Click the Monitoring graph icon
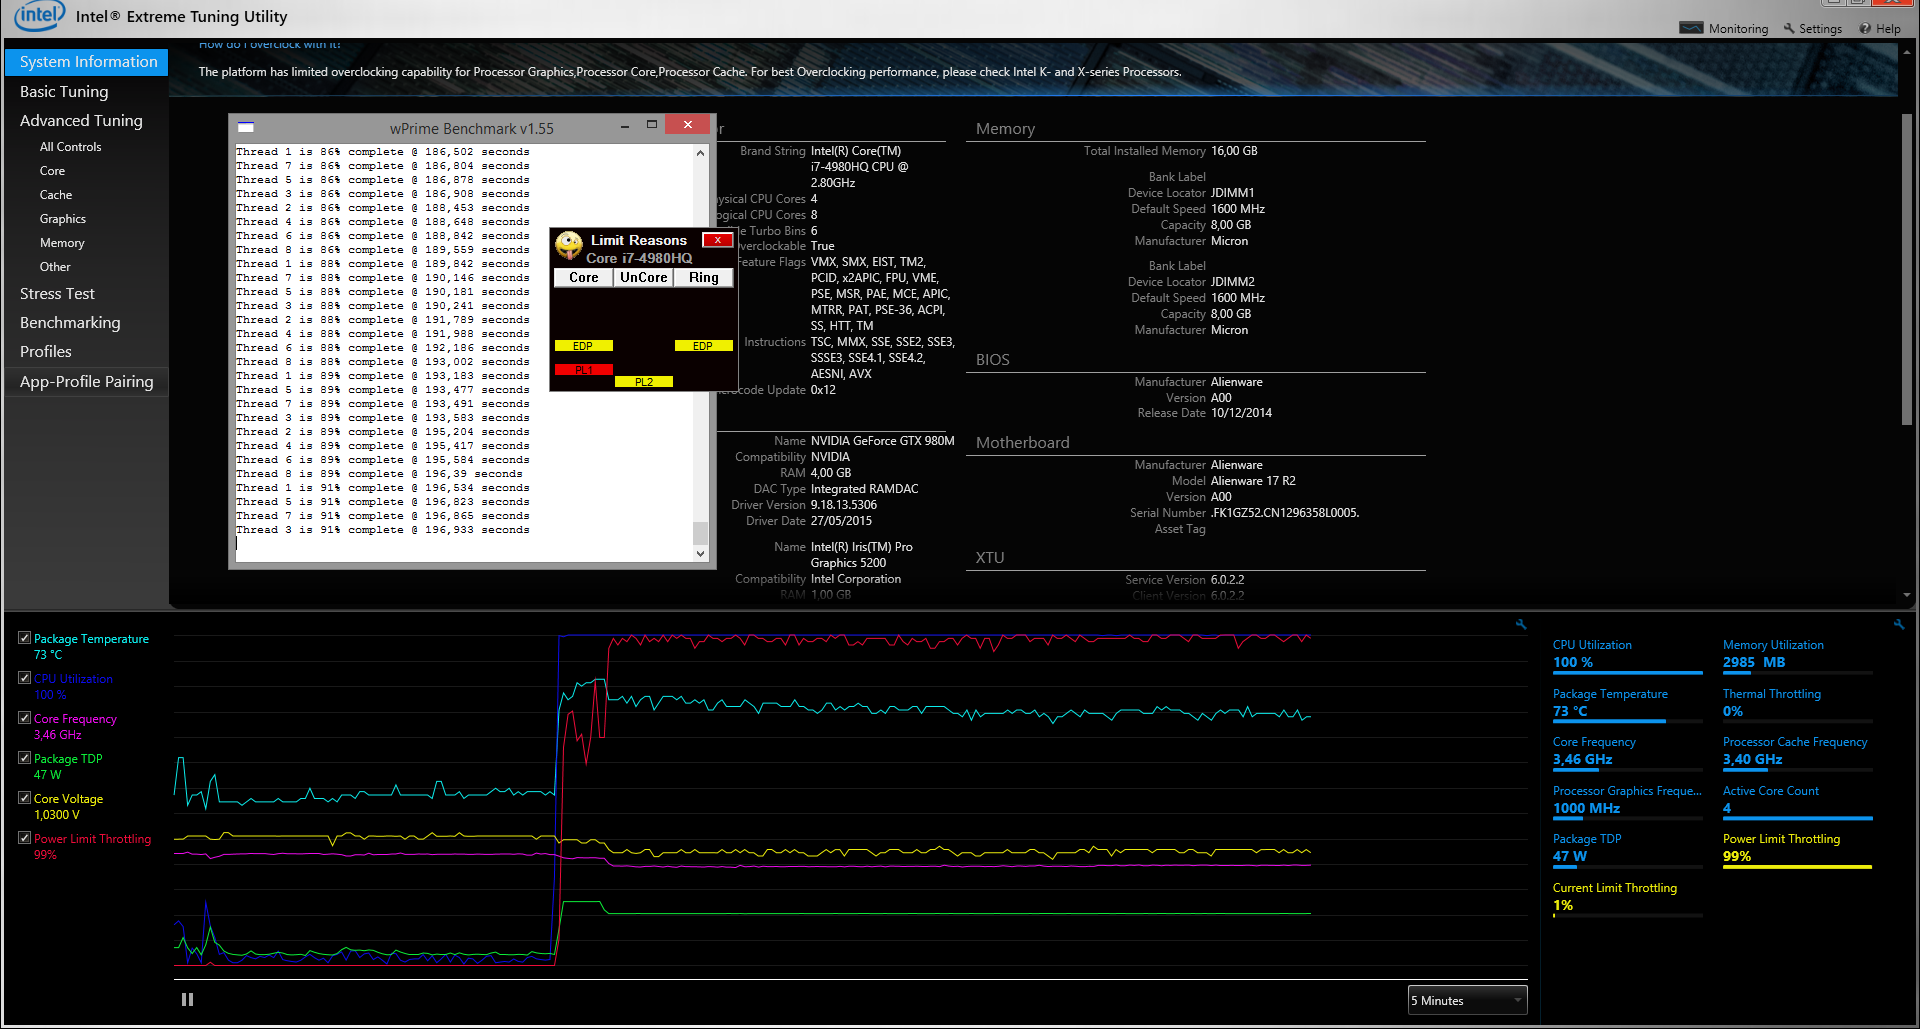This screenshot has height=1029, width=1920. tap(1691, 28)
